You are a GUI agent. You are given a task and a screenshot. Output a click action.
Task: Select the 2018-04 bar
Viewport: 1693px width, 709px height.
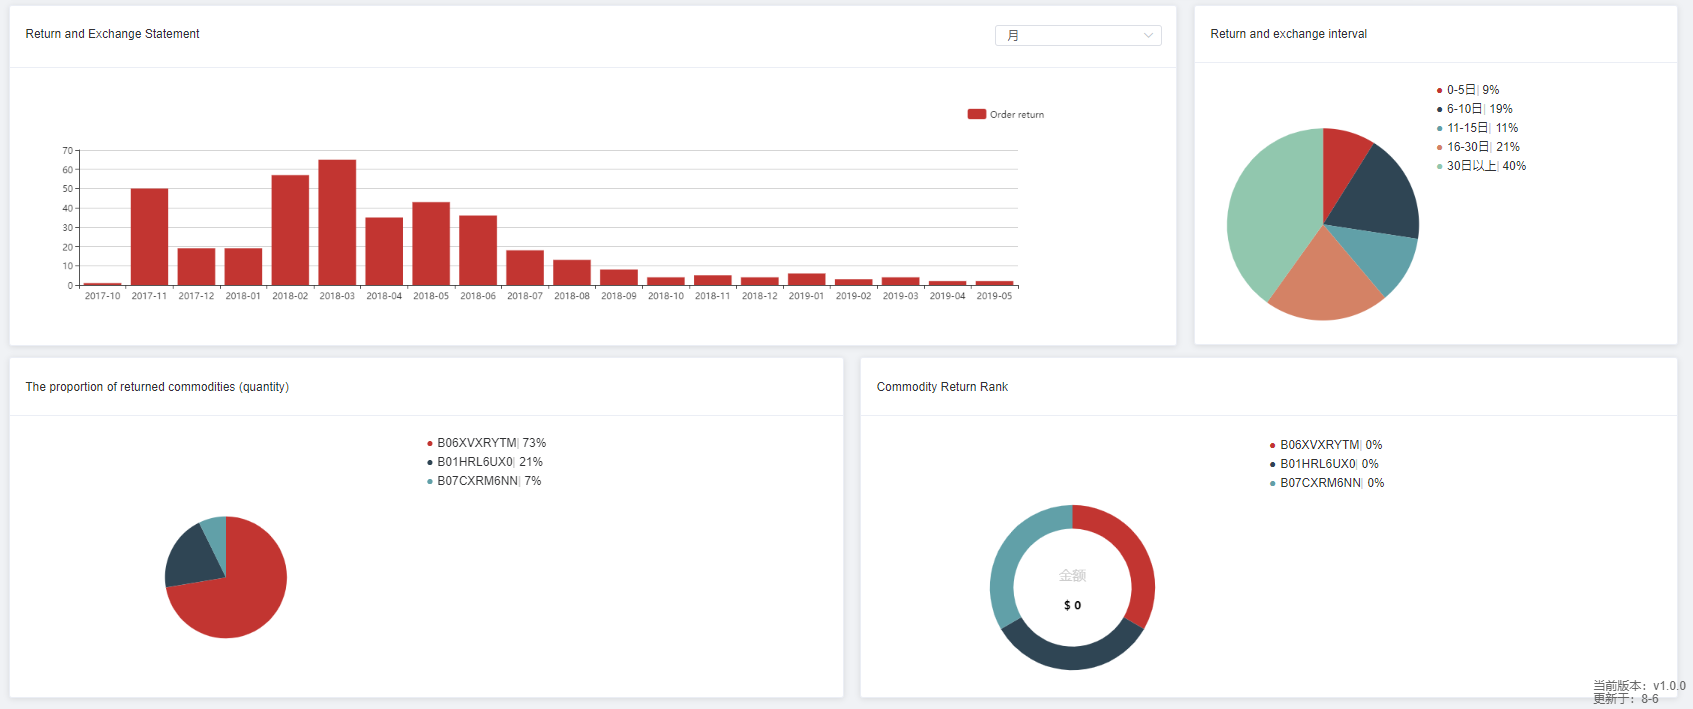384,251
